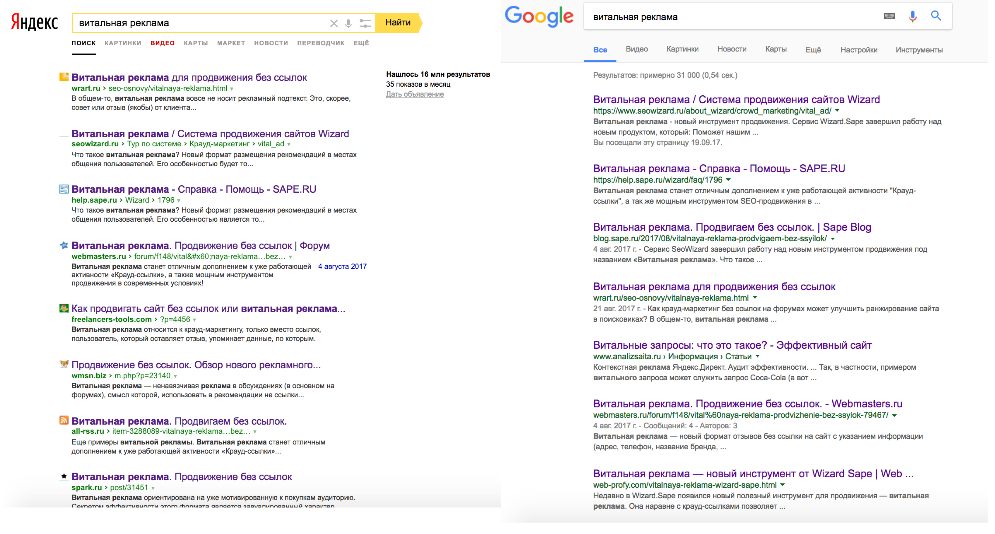Click the Yandex logo
Viewport: 995px width, 534px height.
(x=34, y=23)
